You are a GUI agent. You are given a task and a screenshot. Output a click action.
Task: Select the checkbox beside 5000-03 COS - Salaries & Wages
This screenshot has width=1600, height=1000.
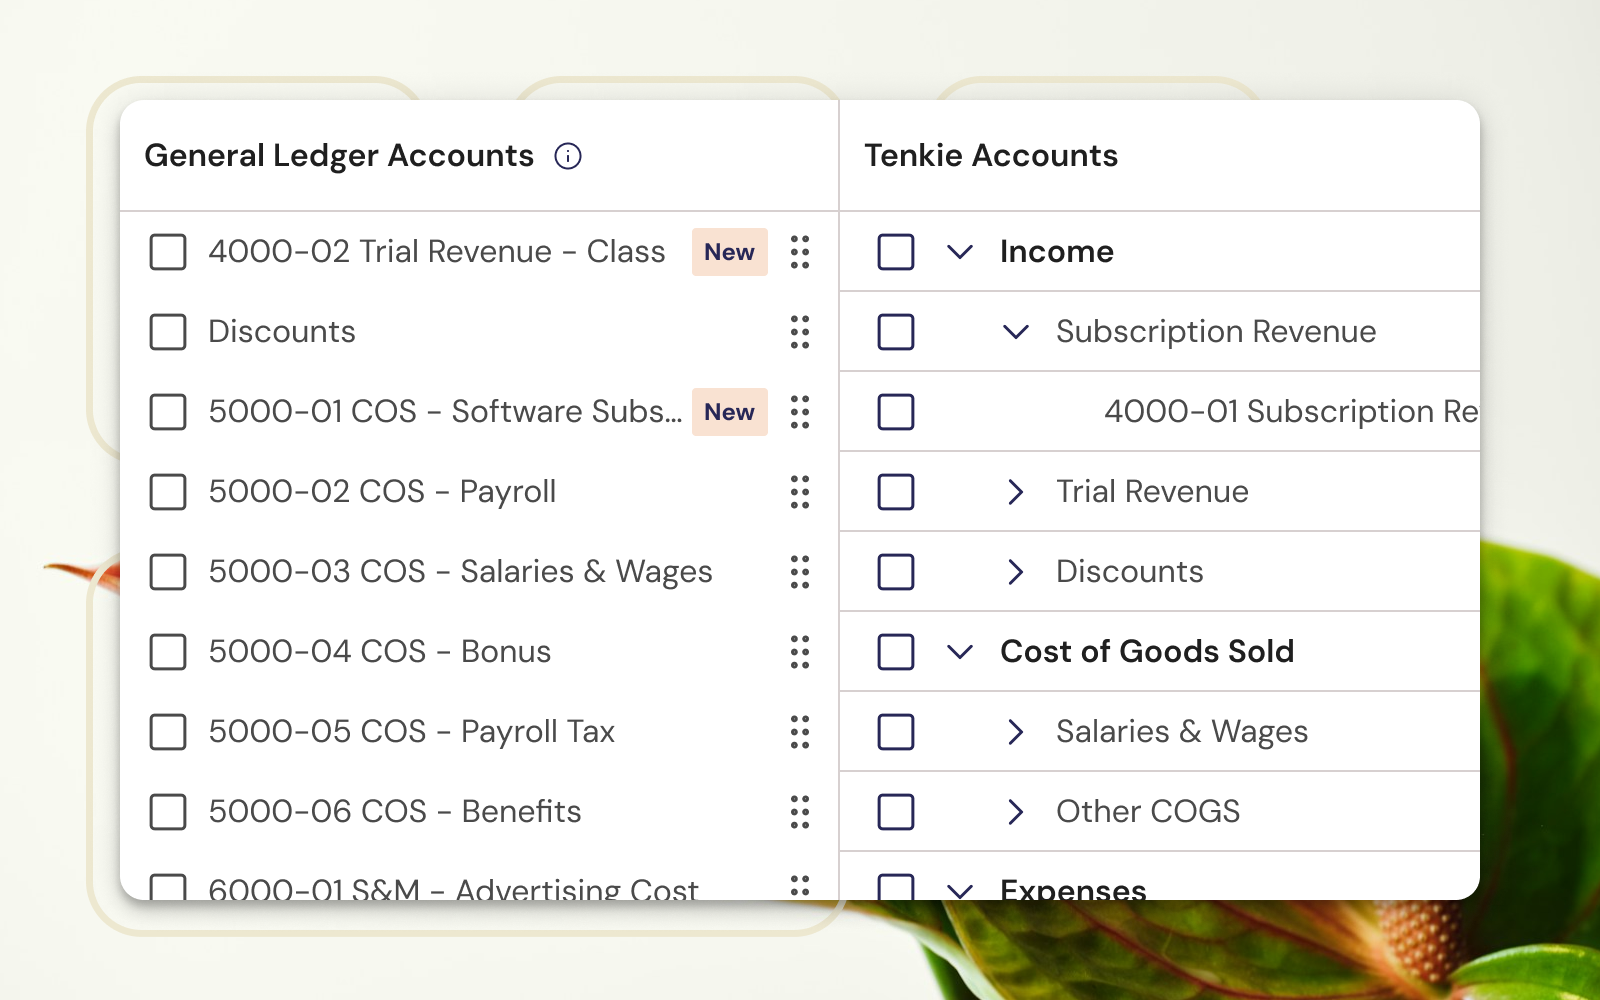point(167,572)
